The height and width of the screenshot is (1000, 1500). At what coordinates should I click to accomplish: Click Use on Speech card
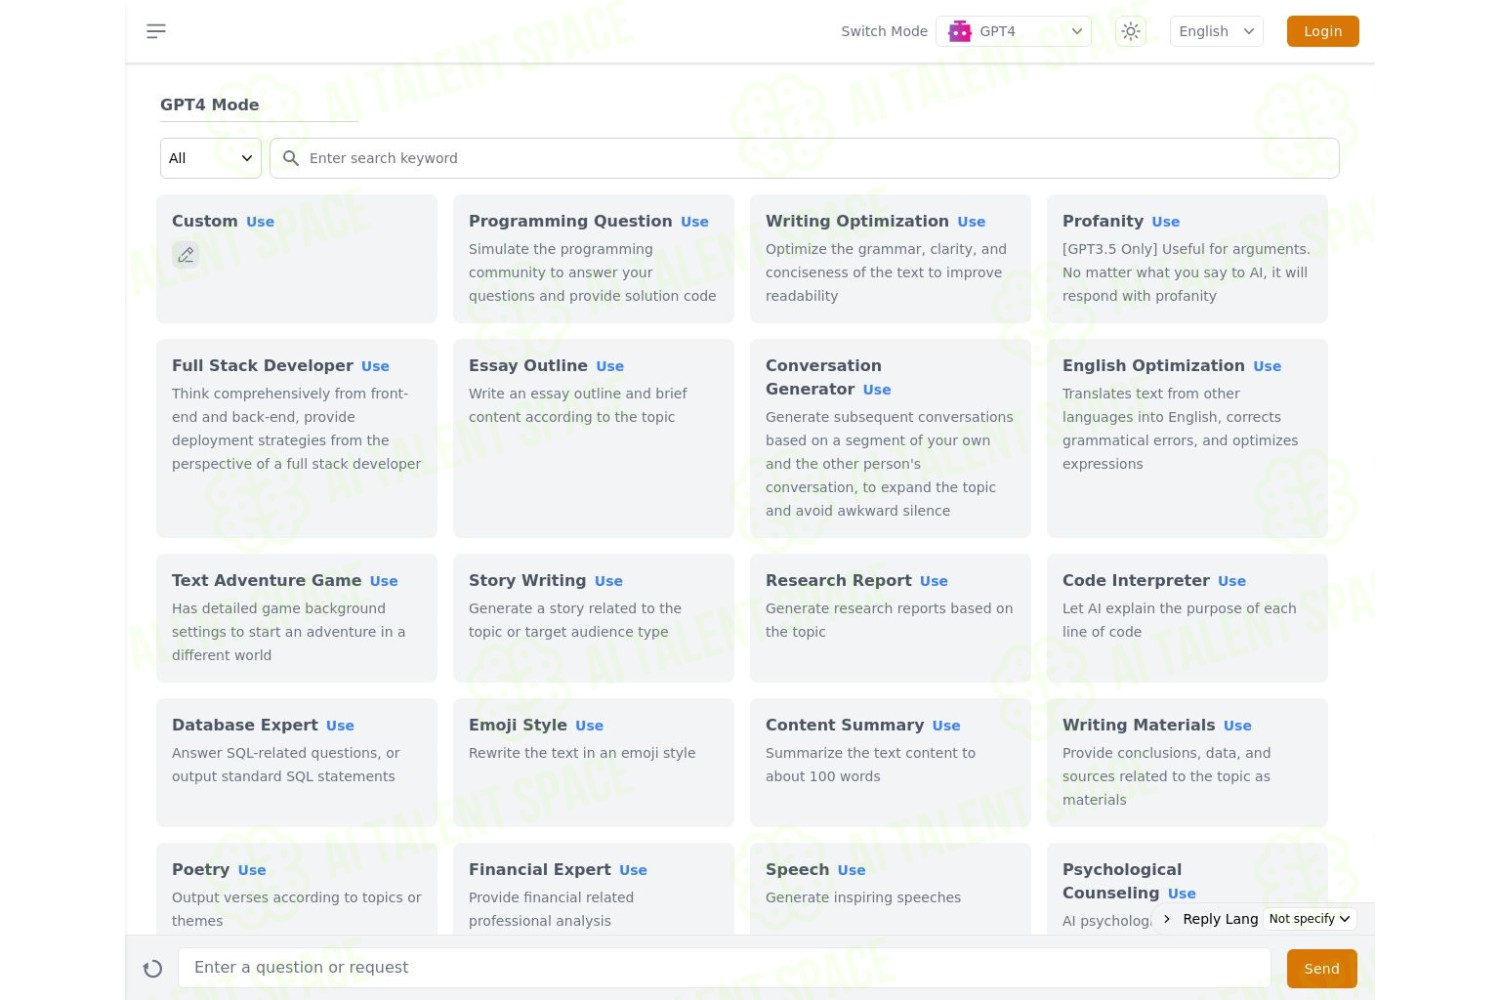point(852,870)
